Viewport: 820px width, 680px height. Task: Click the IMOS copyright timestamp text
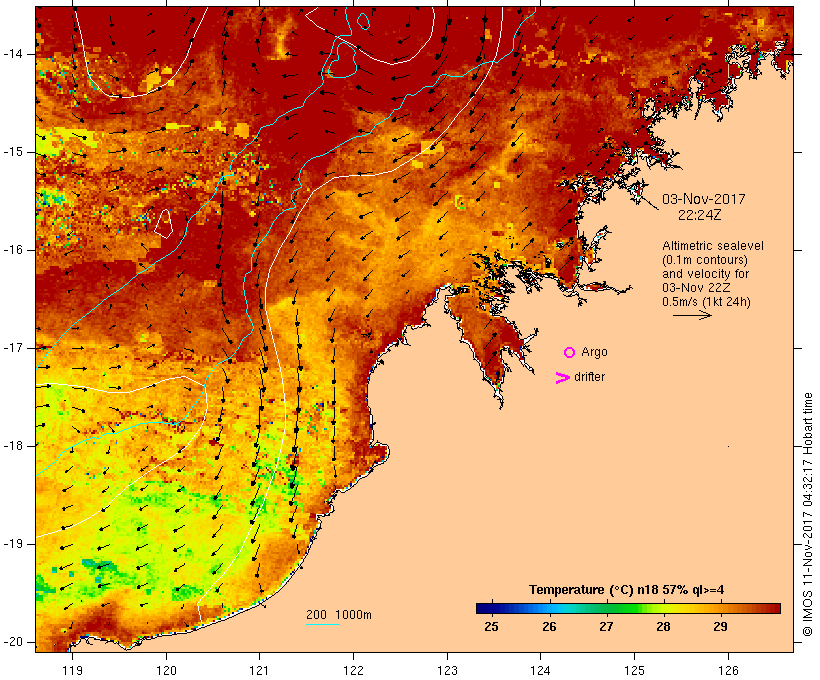click(808, 515)
